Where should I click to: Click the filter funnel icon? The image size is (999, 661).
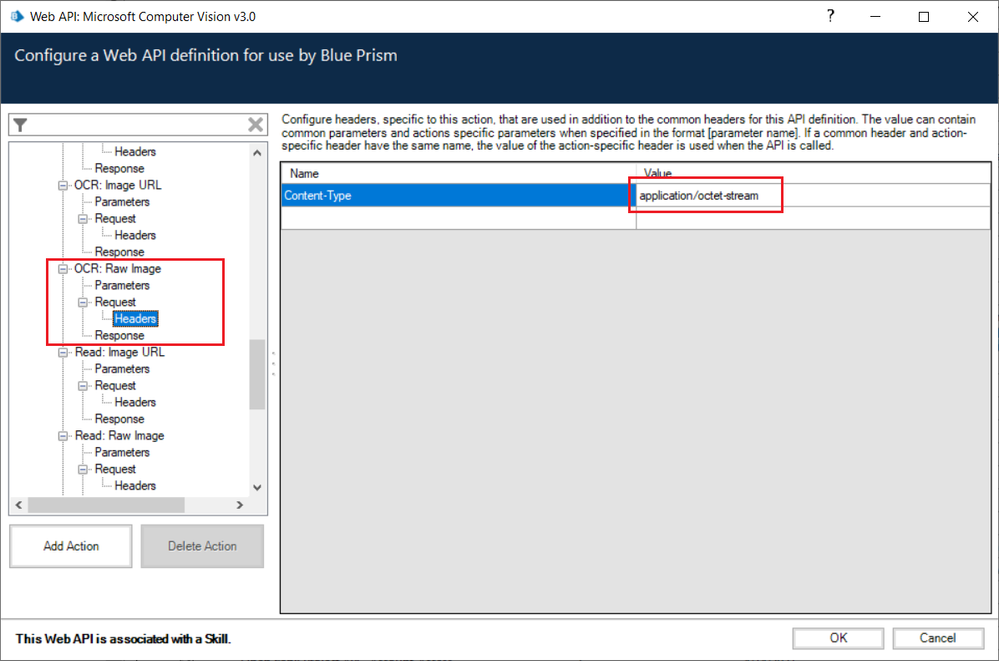click(20, 125)
